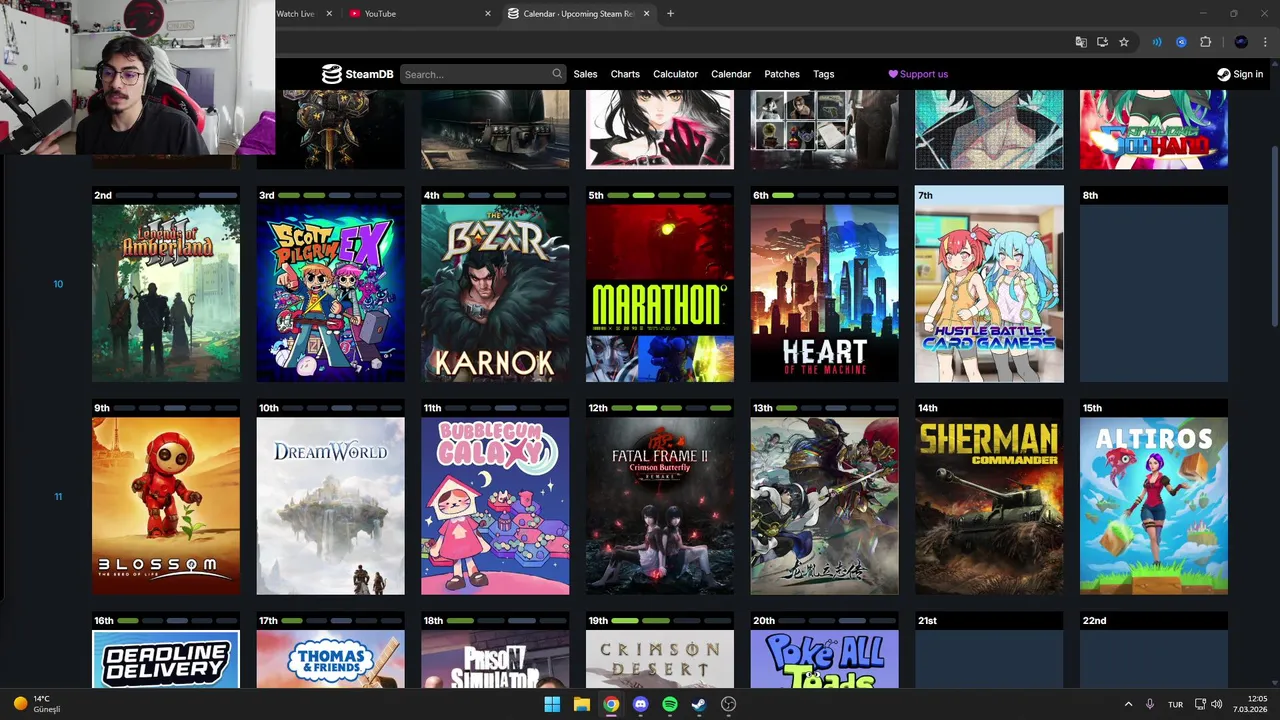Open Blossom The Seed of Life cover
Viewport: 1280px width, 720px height.
[166, 506]
